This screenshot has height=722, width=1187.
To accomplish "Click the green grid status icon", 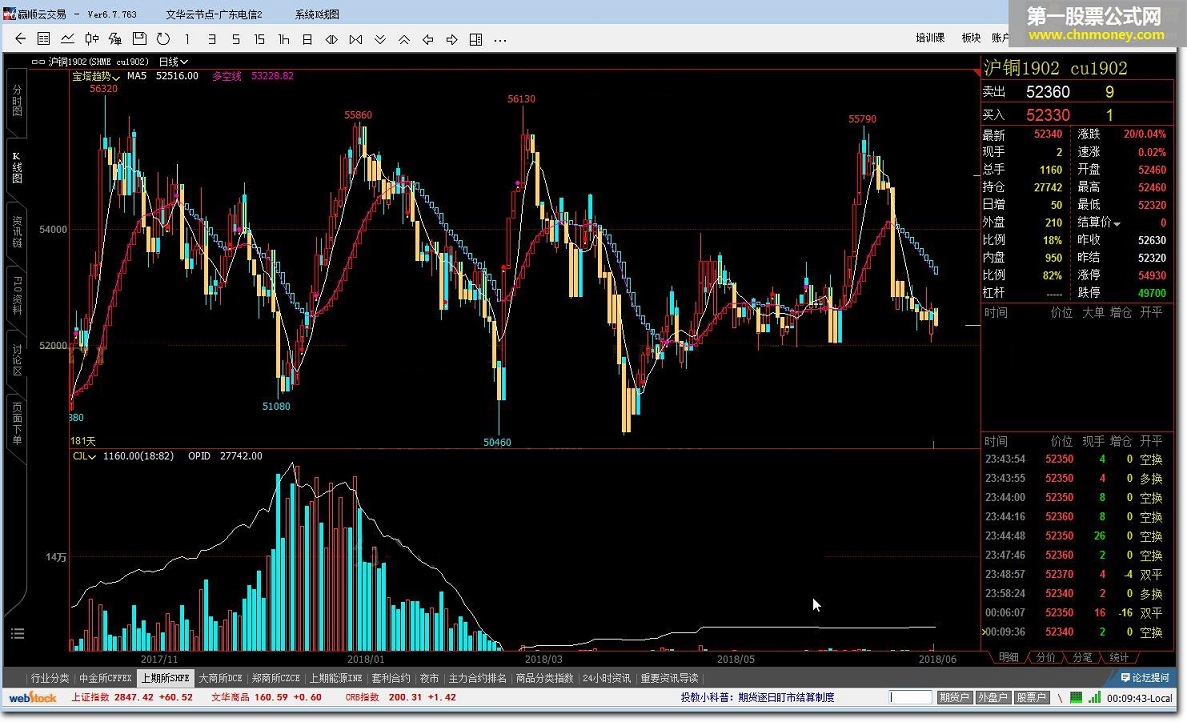I will pyautogui.click(x=1076, y=698).
